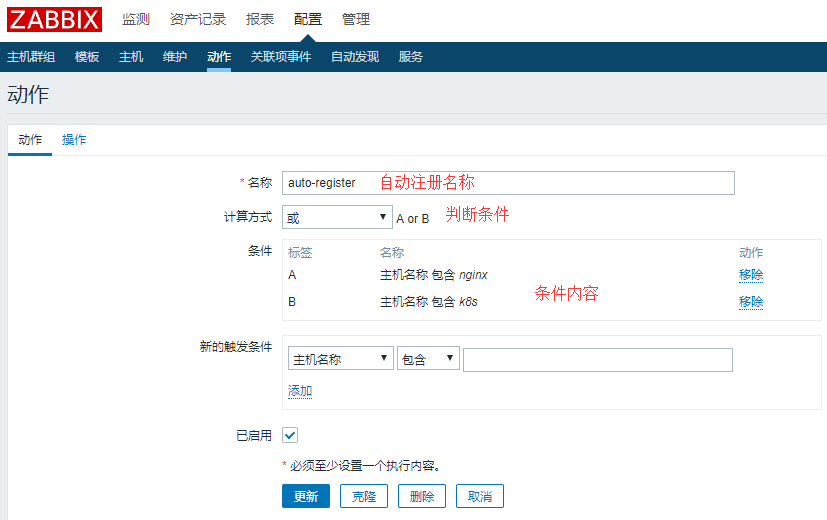Open the 管理 top menu
827x520 pixels.
(355, 19)
